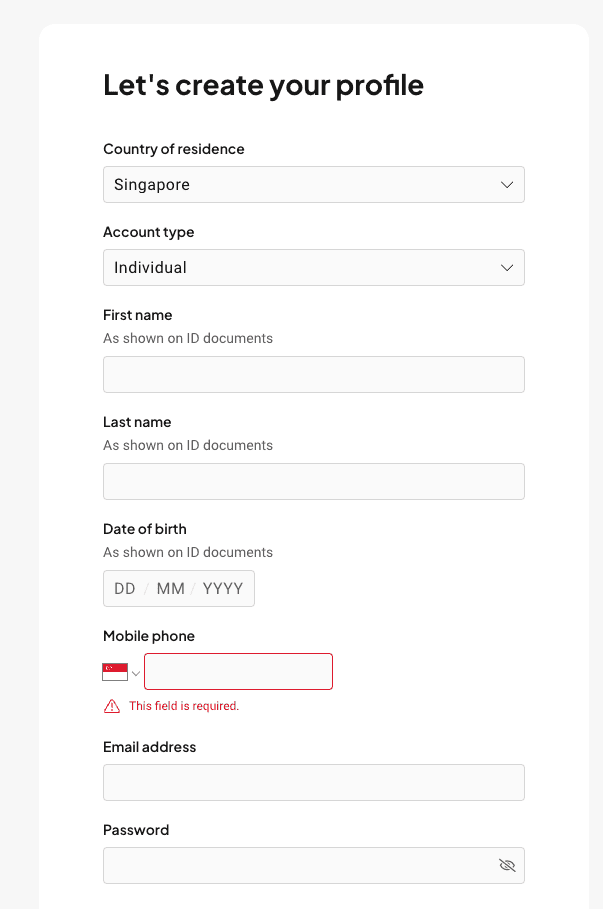
Task: Expand Country of residence dropdown arrow
Action: 507,185
